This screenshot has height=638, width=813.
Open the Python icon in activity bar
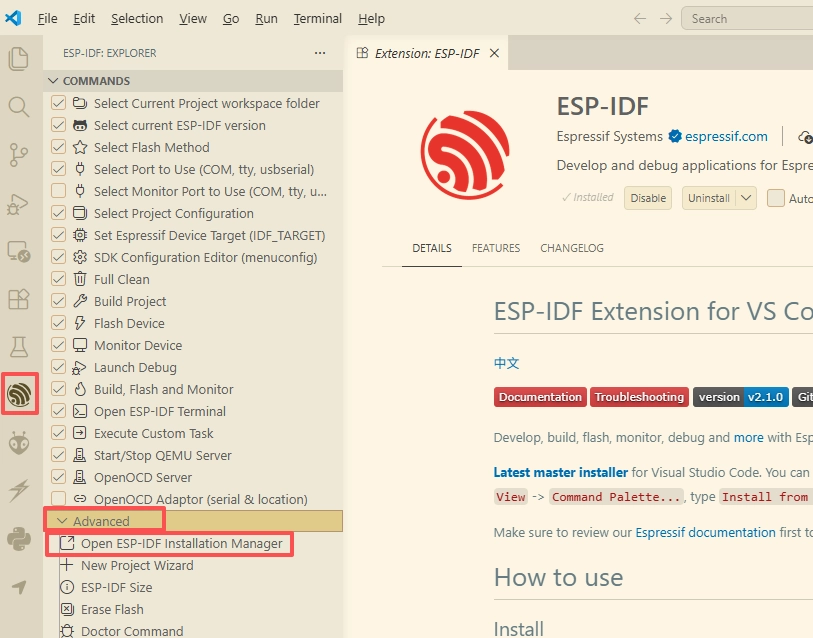pyautogui.click(x=19, y=539)
